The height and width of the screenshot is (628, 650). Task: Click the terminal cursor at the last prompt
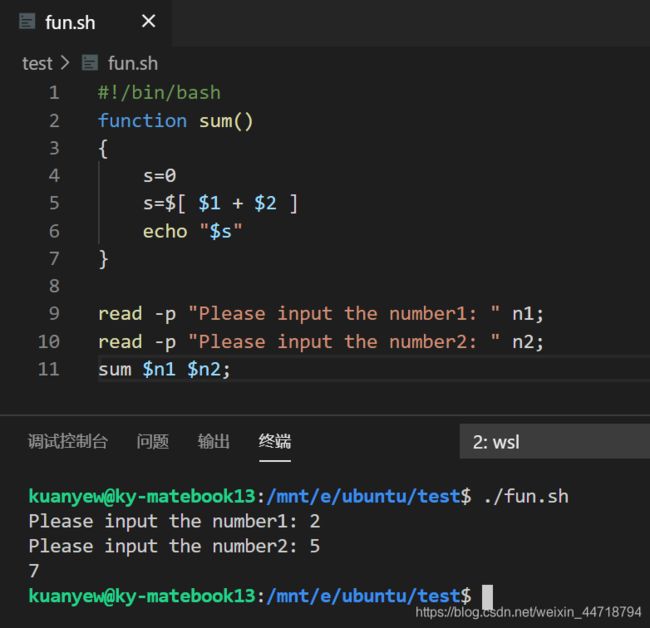488,596
